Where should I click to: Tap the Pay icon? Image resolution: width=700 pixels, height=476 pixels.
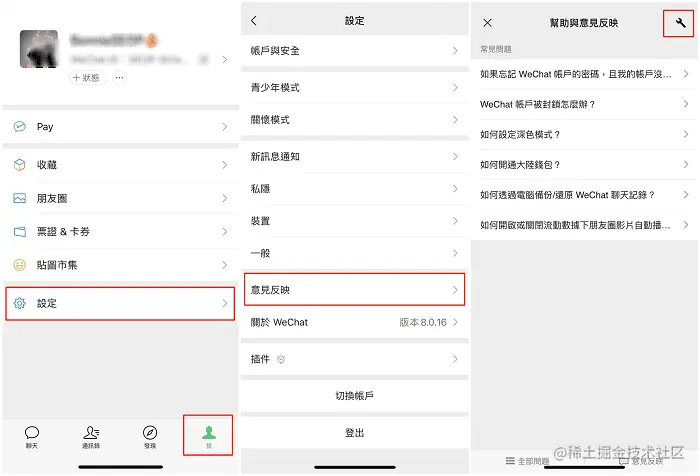pyautogui.click(x=19, y=126)
